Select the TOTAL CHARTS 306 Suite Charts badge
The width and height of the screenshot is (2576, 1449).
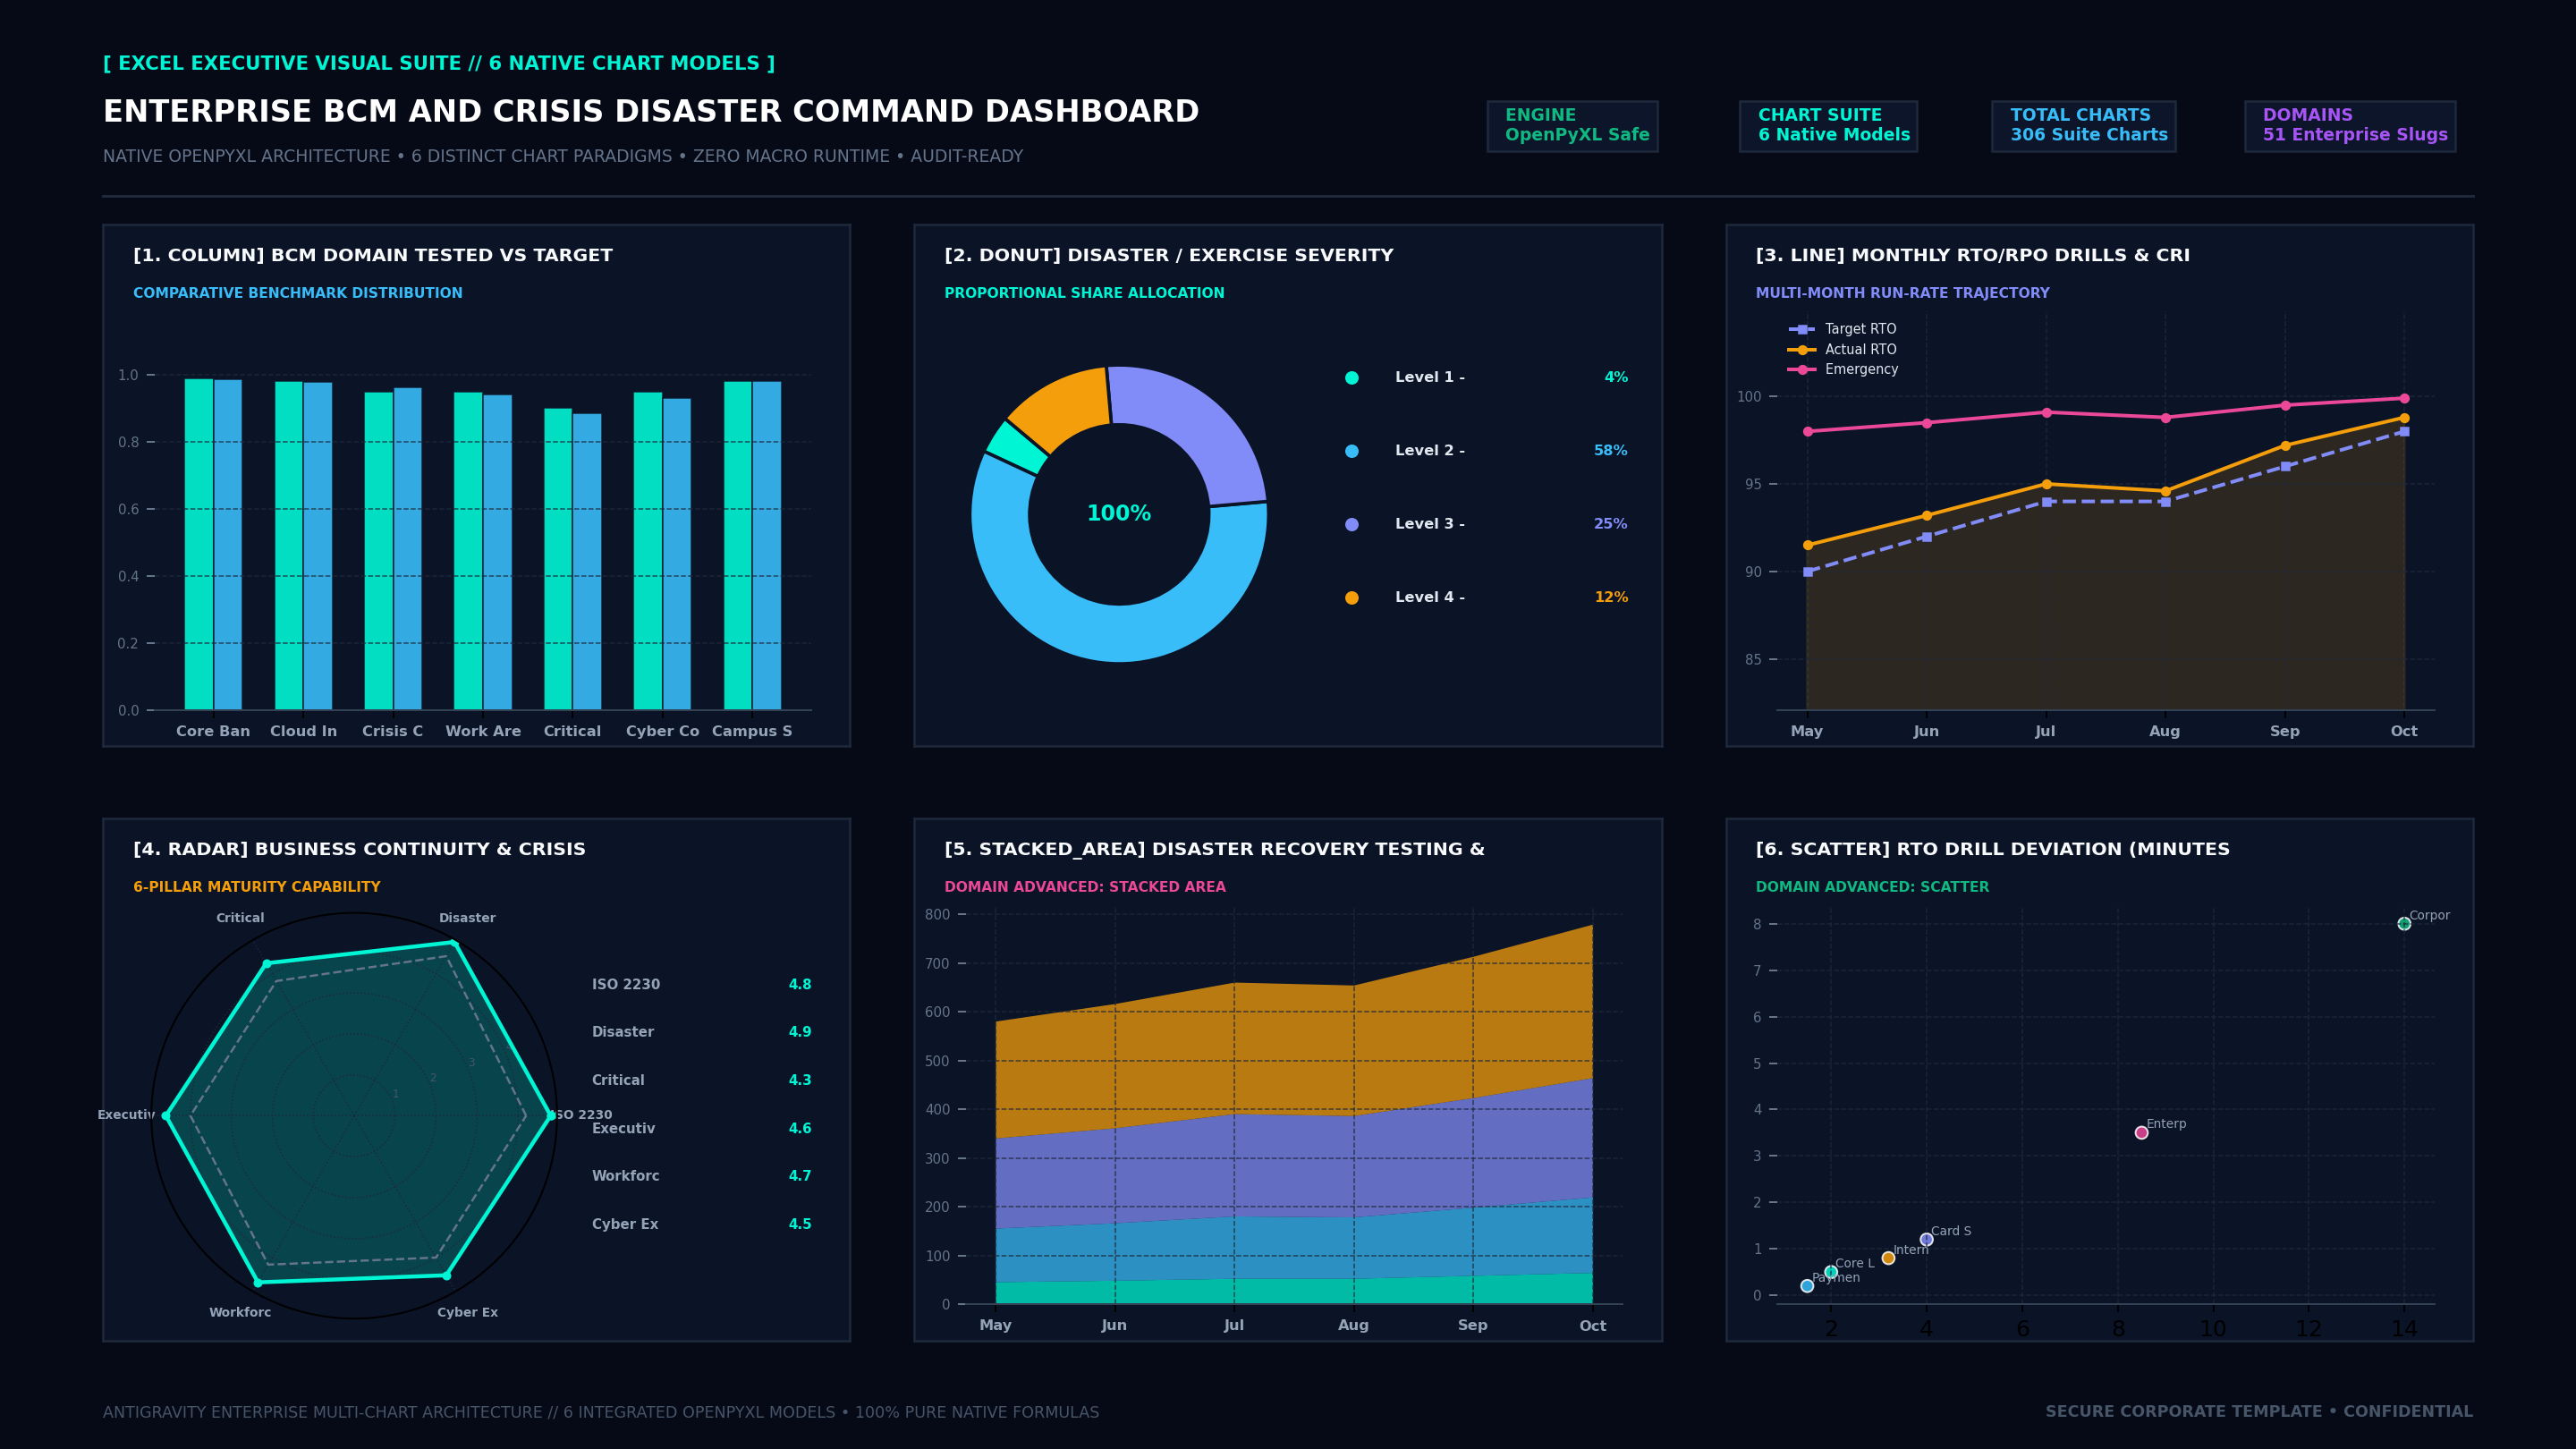pos(2083,126)
